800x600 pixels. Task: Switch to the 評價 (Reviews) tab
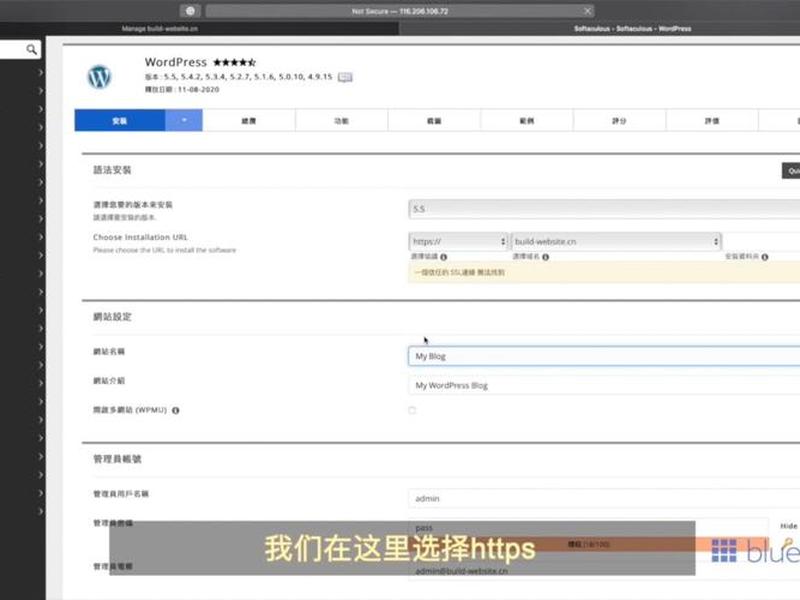point(712,120)
